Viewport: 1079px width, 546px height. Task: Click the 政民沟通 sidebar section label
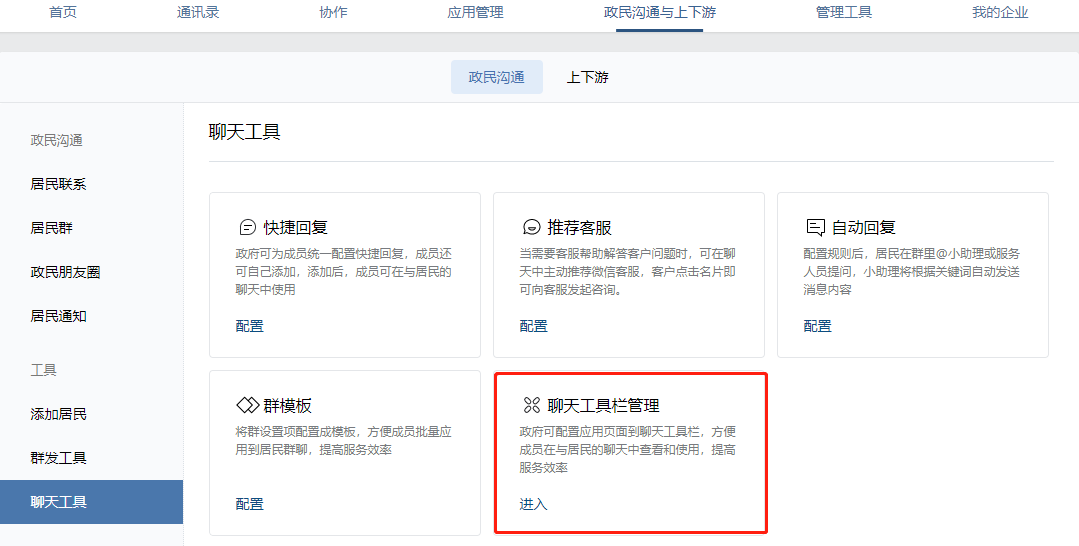56,140
